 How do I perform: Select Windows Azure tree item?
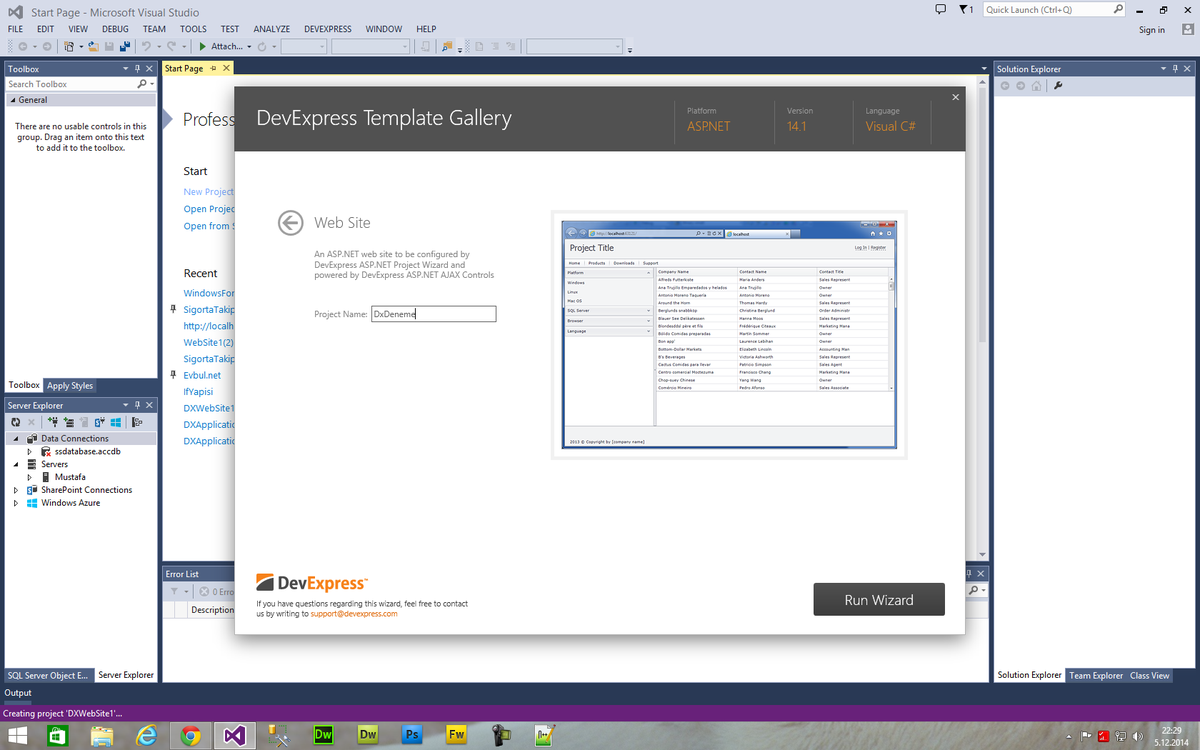point(70,503)
